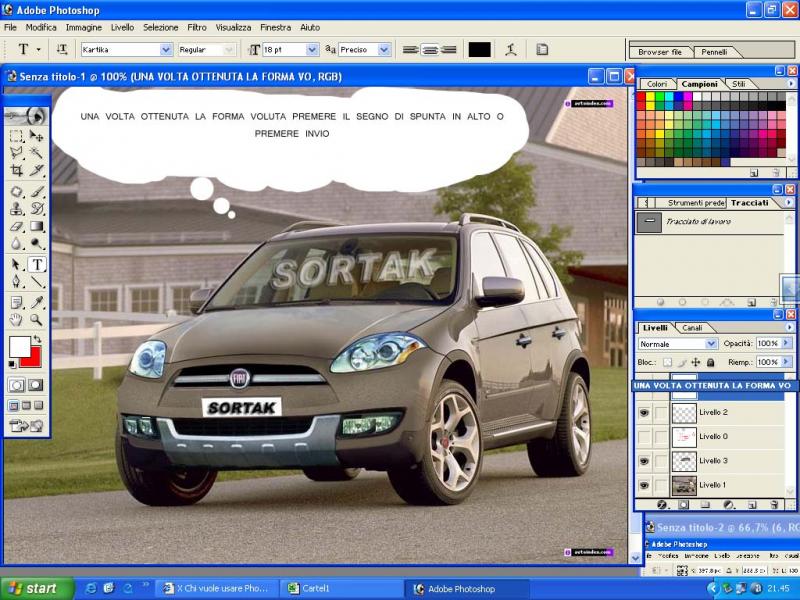Select the Slice tool
The width and height of the screenshot is (800, 600).
(x=36, y=170)
